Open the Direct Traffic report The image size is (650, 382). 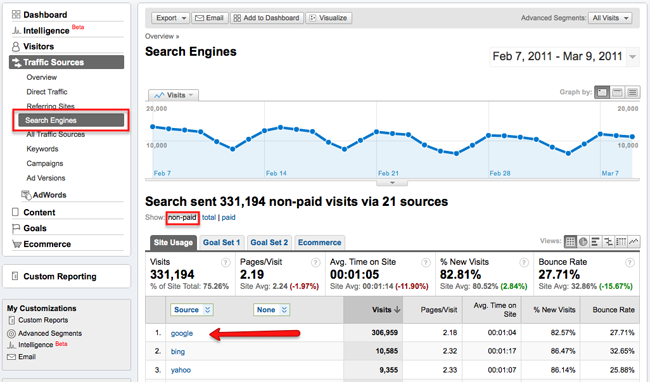pos(47,92)
